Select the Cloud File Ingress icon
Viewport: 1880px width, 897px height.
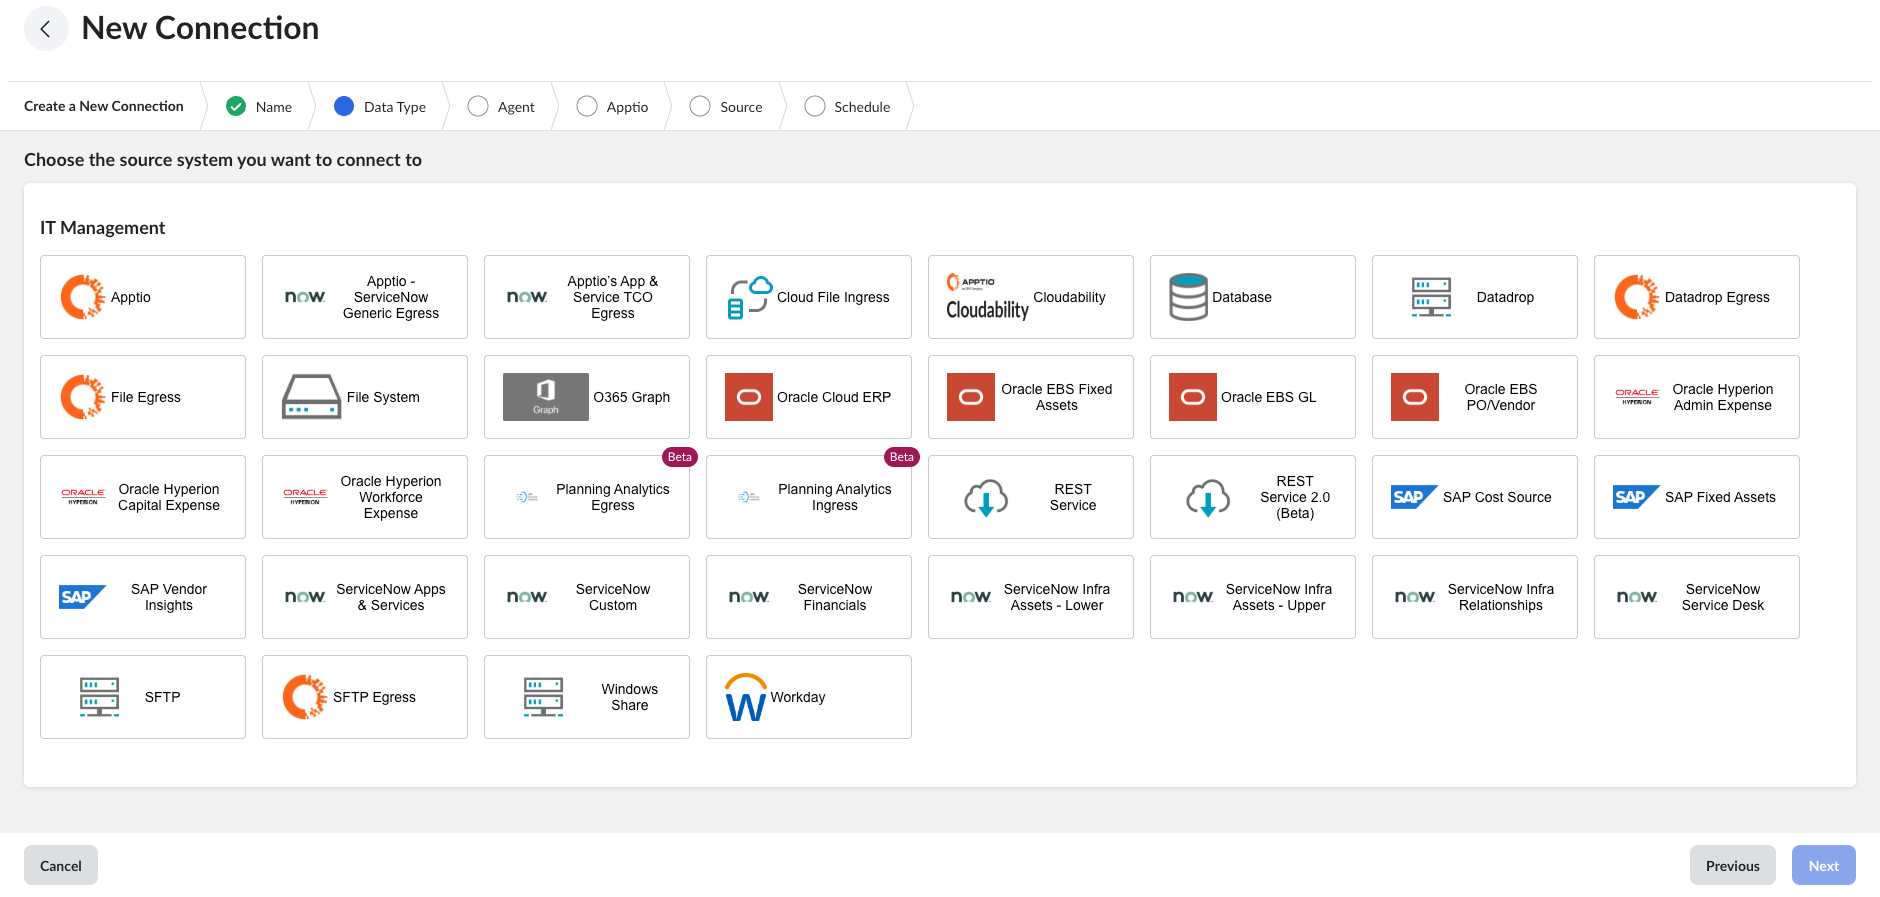[x=750, y=297]
